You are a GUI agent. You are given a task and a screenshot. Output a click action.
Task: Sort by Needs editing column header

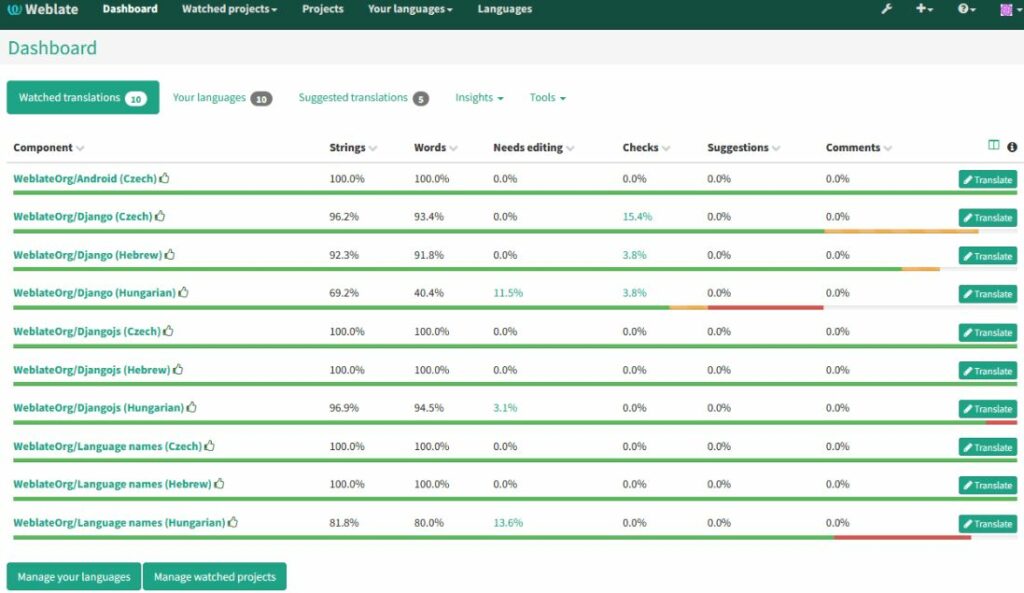click(x=534, y=148)
